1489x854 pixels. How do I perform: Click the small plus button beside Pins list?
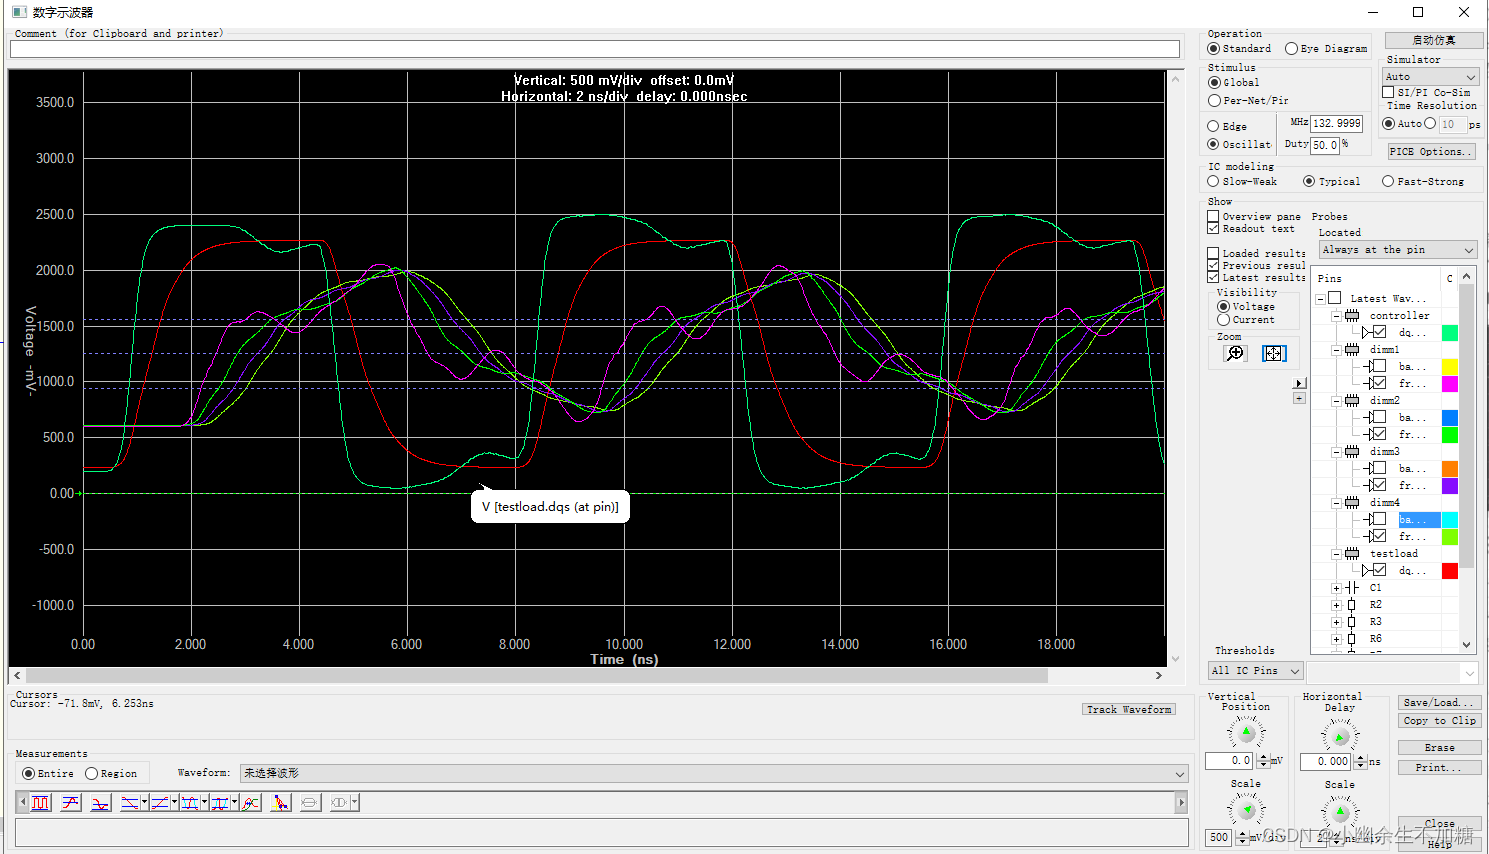coord(1299,398)
